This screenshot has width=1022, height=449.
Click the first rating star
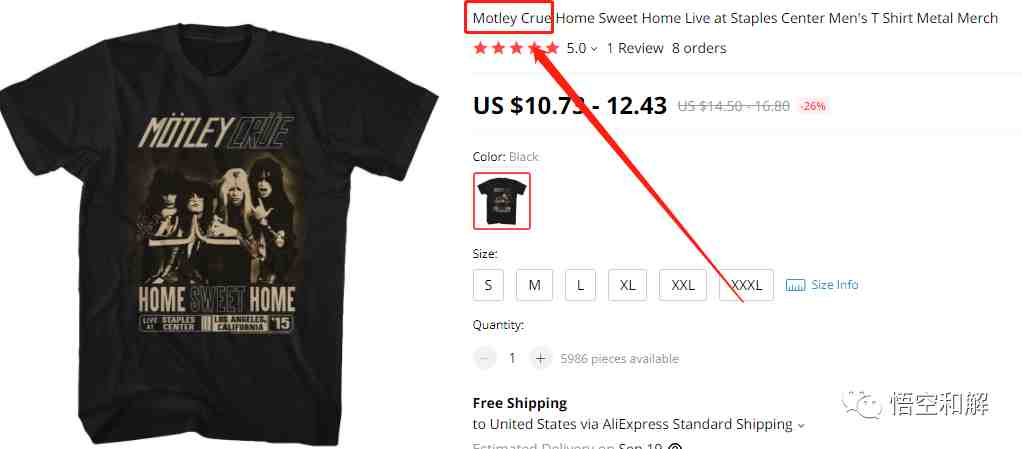pos(480,48)
